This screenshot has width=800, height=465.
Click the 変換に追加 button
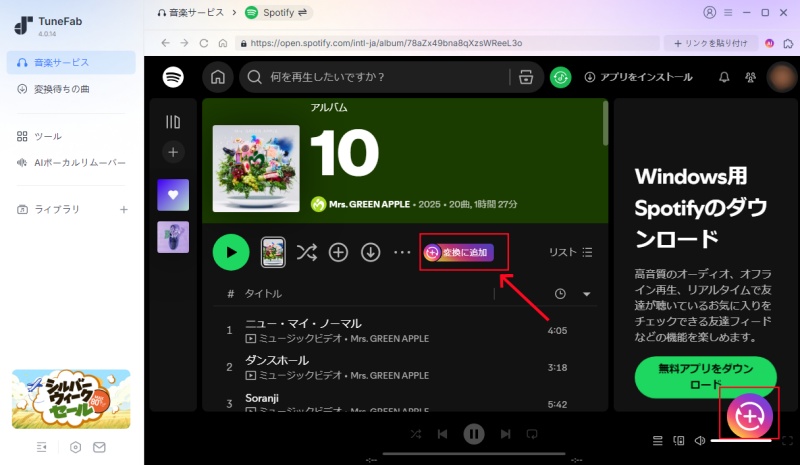tap(458, 252)
